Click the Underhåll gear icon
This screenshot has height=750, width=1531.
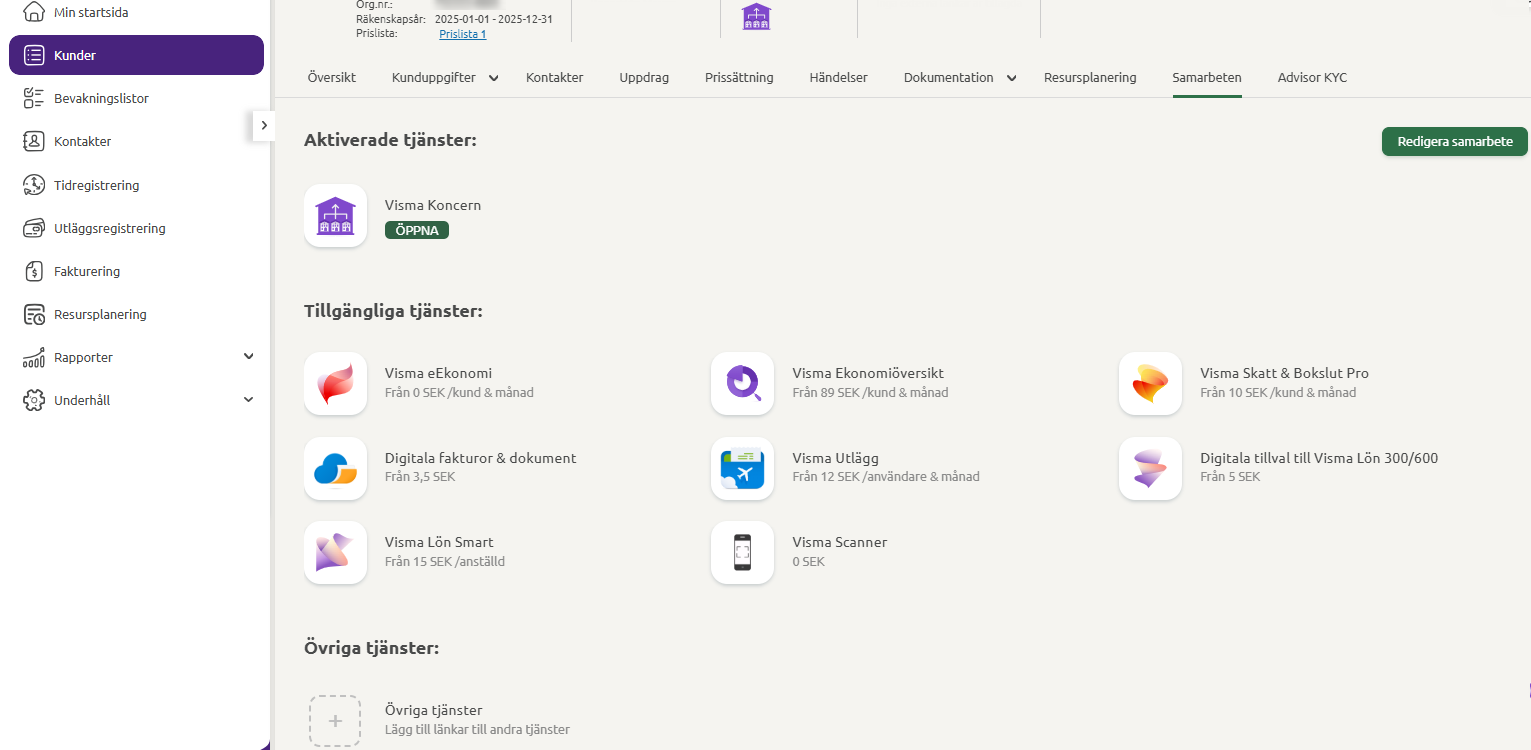coord(34,400)
